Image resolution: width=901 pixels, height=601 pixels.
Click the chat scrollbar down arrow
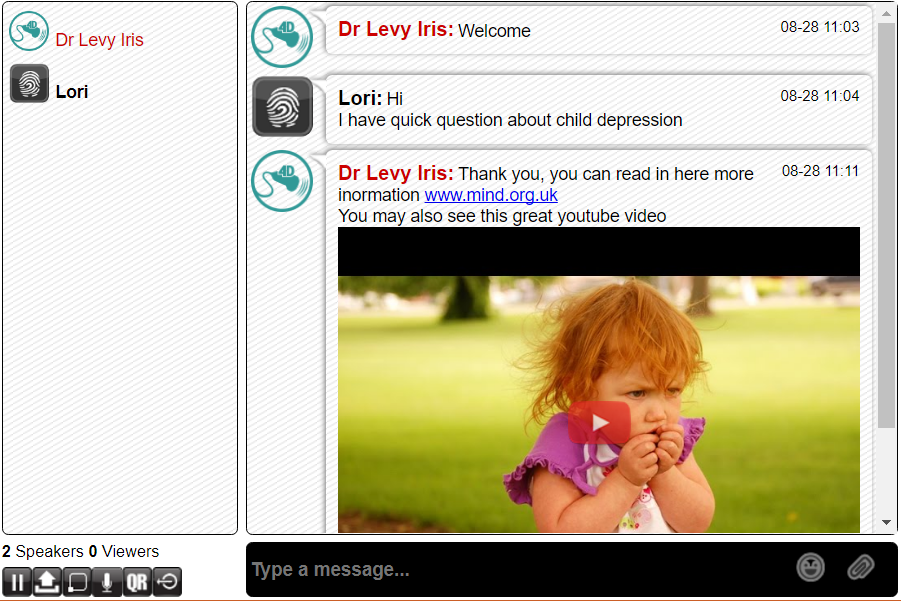click(886, 522)
